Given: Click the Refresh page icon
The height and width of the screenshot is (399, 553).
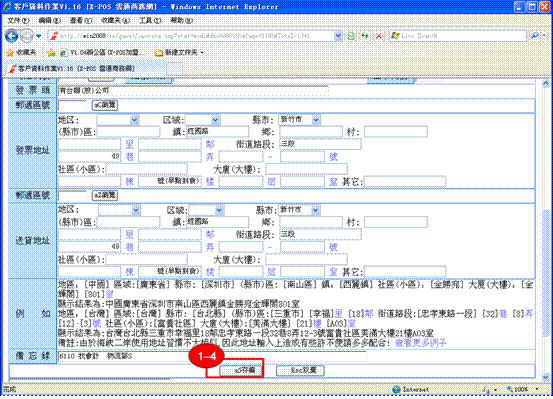Looking at the screenshot, I should (365, 36).
